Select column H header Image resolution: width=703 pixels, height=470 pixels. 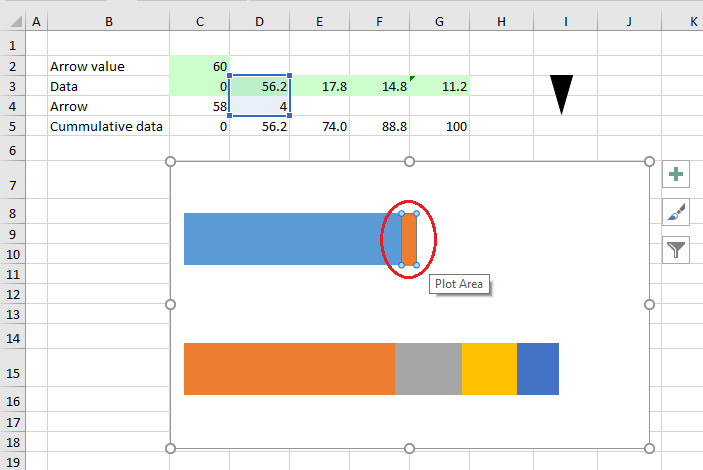501,21
